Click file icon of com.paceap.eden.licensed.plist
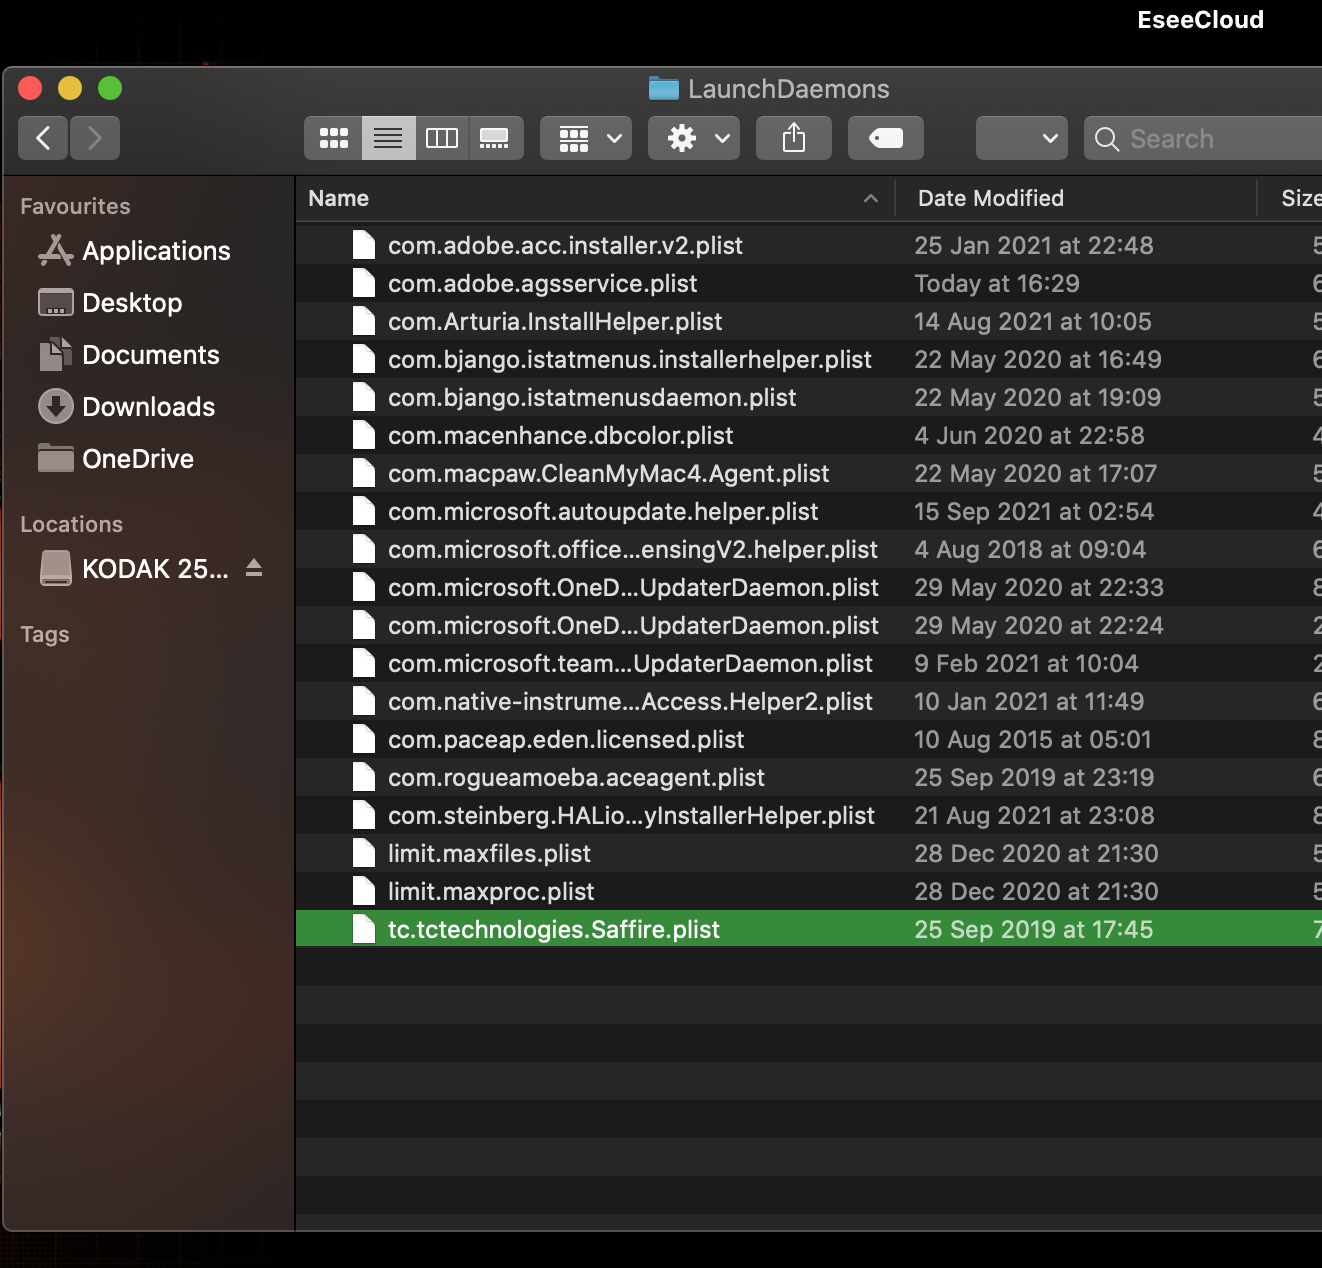This screenshot has width=1322, height=1268. click(364, 739)
